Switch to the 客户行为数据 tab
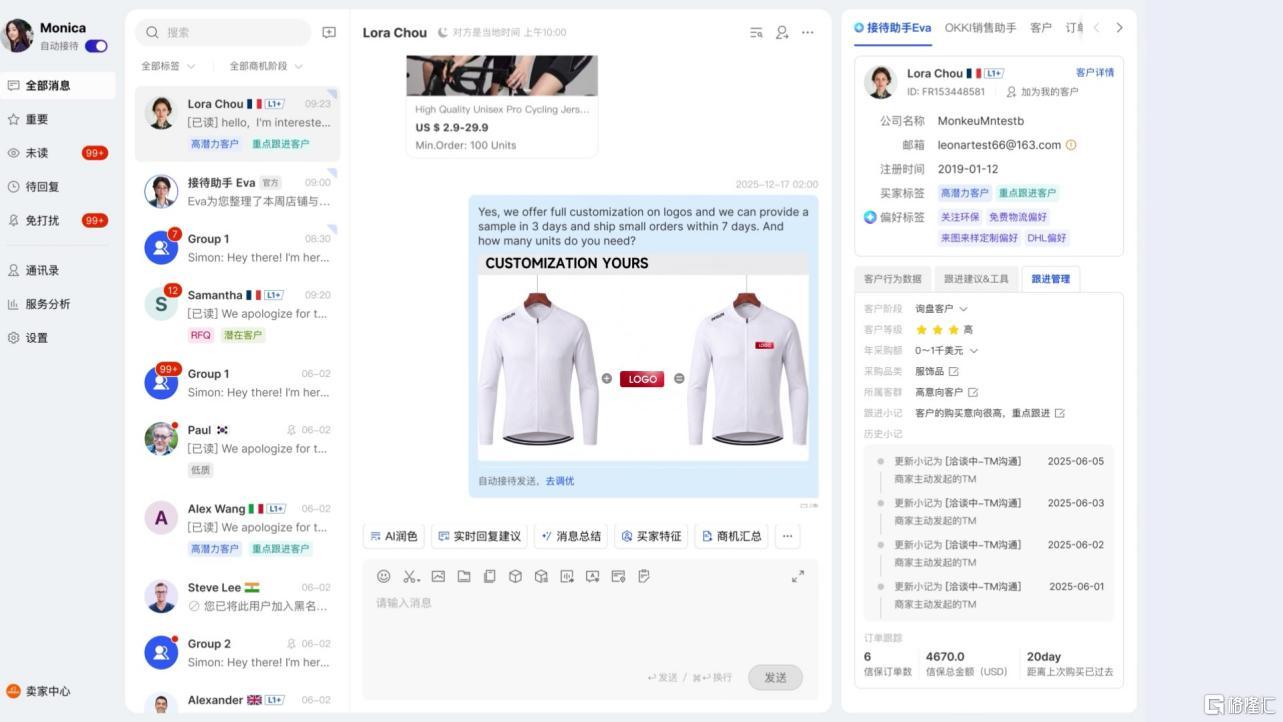This screenshot has width=1283, height=722. click(893, 279)
